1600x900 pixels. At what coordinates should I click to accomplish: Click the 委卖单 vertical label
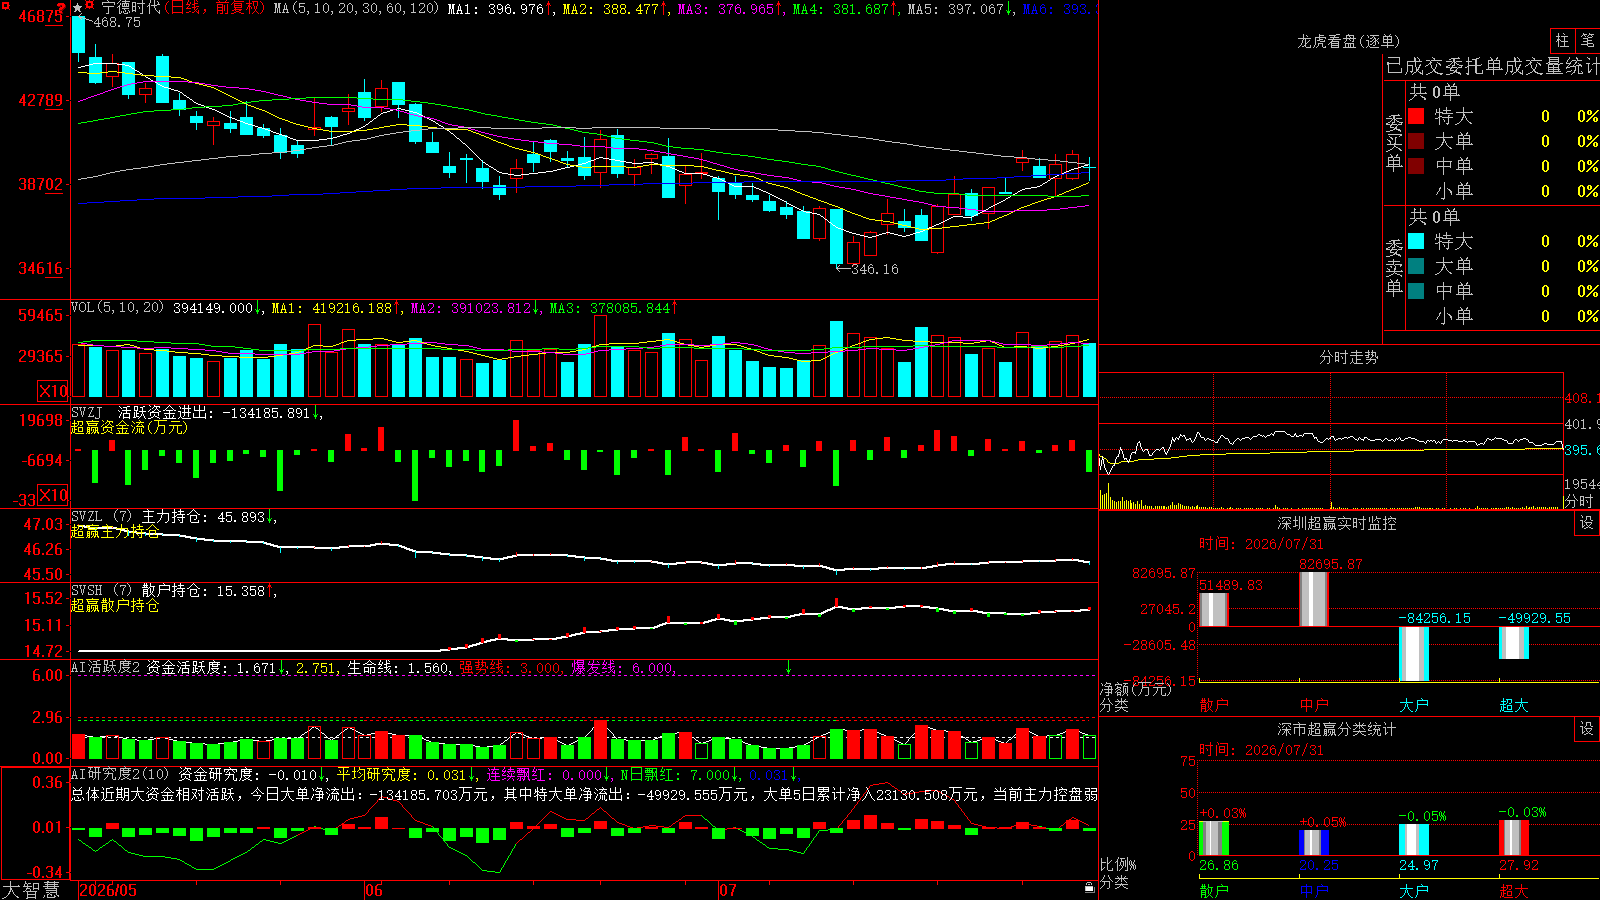click(1394, 267)
